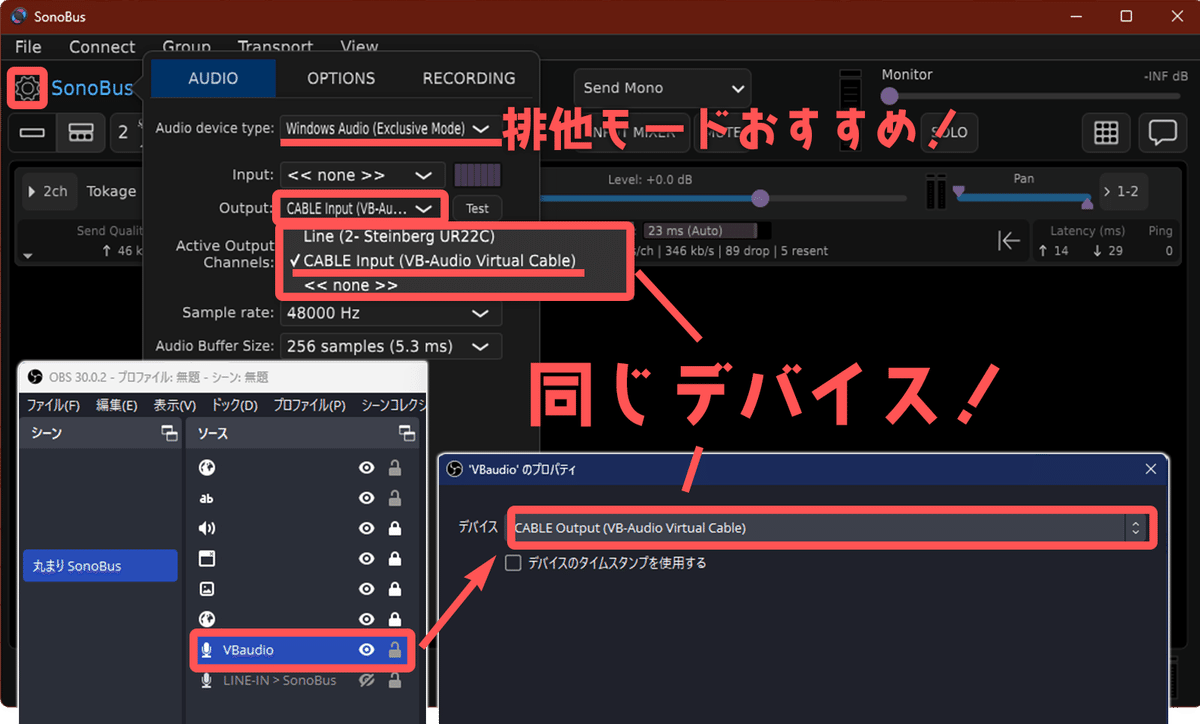
Task: Toggle lock on the speaker audio source
Action: pyautogui.click(x=395, y=528)
